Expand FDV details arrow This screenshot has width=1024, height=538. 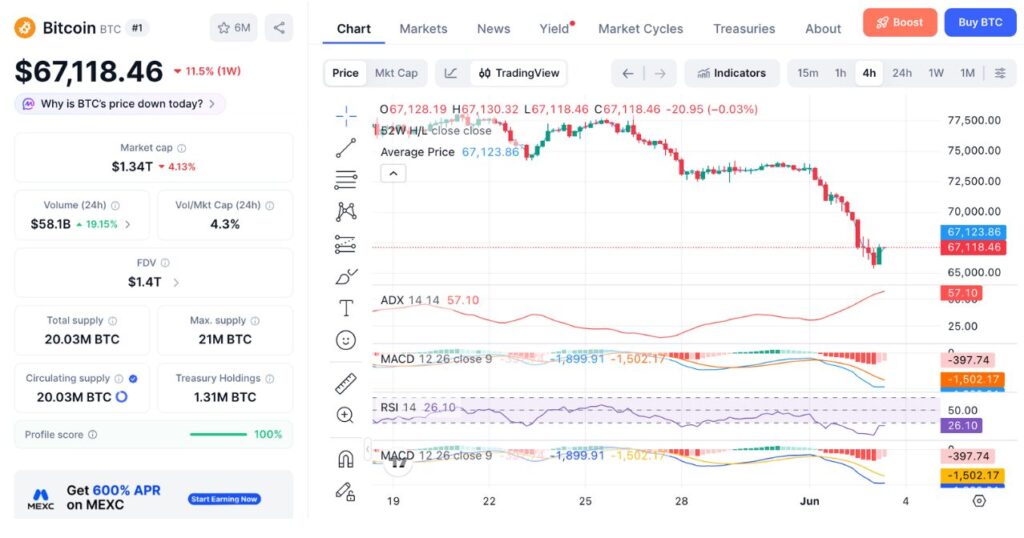[176, 282]
